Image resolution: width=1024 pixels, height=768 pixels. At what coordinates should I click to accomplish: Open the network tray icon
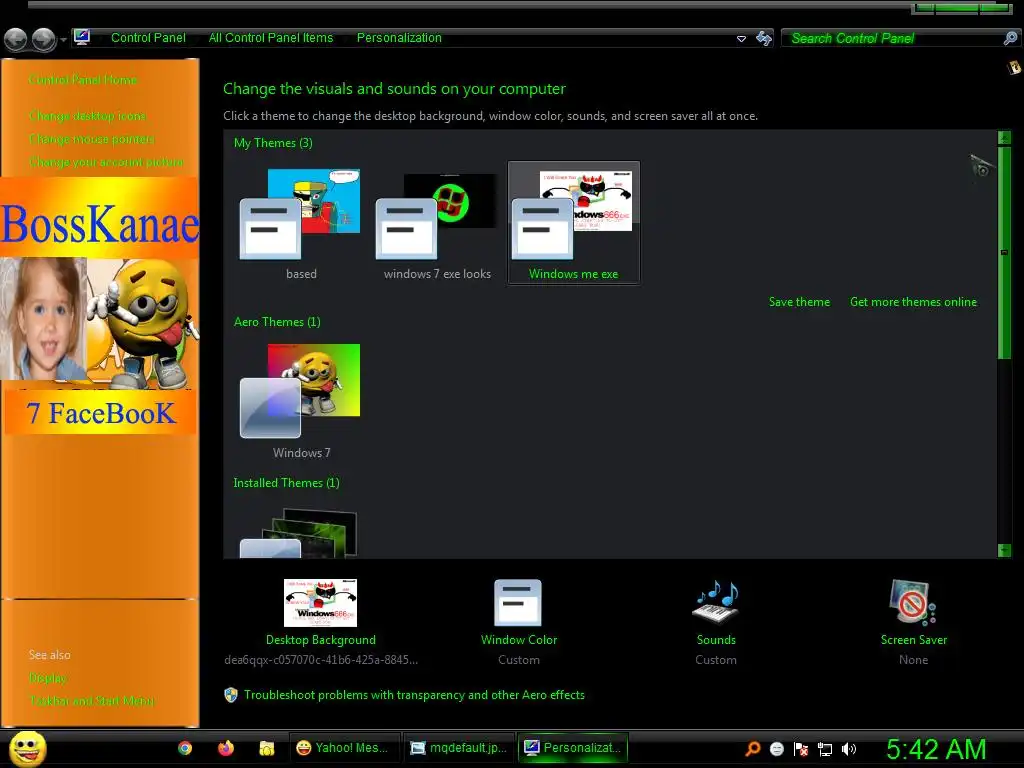tap(825, 749)
